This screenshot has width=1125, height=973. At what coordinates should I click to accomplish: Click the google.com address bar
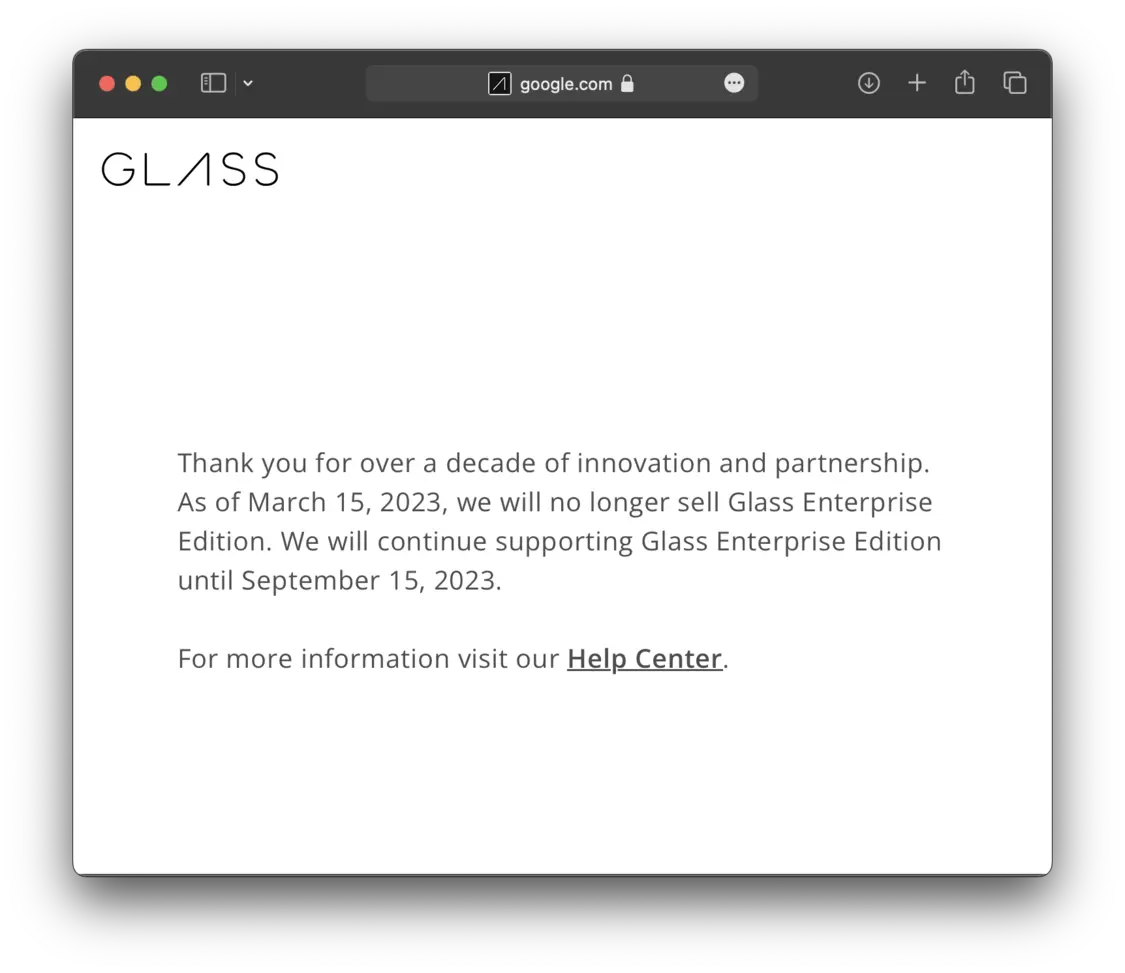pyautogui.click(x=565, y=84)
